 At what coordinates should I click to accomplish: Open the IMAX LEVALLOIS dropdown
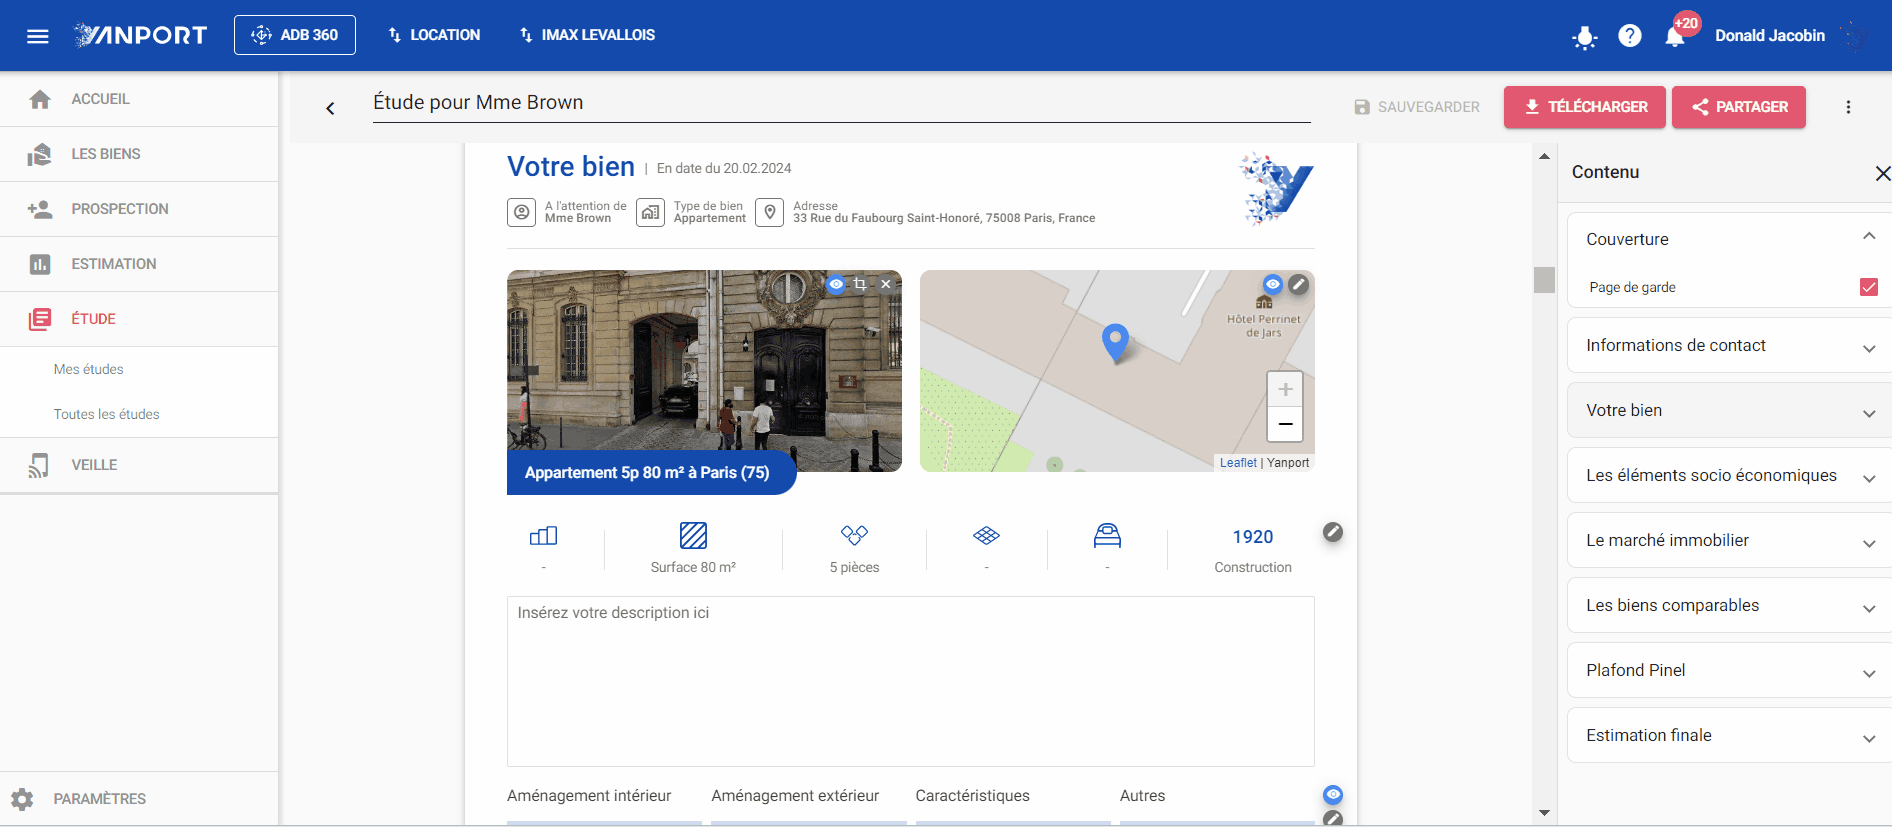(x=587, y=35)
